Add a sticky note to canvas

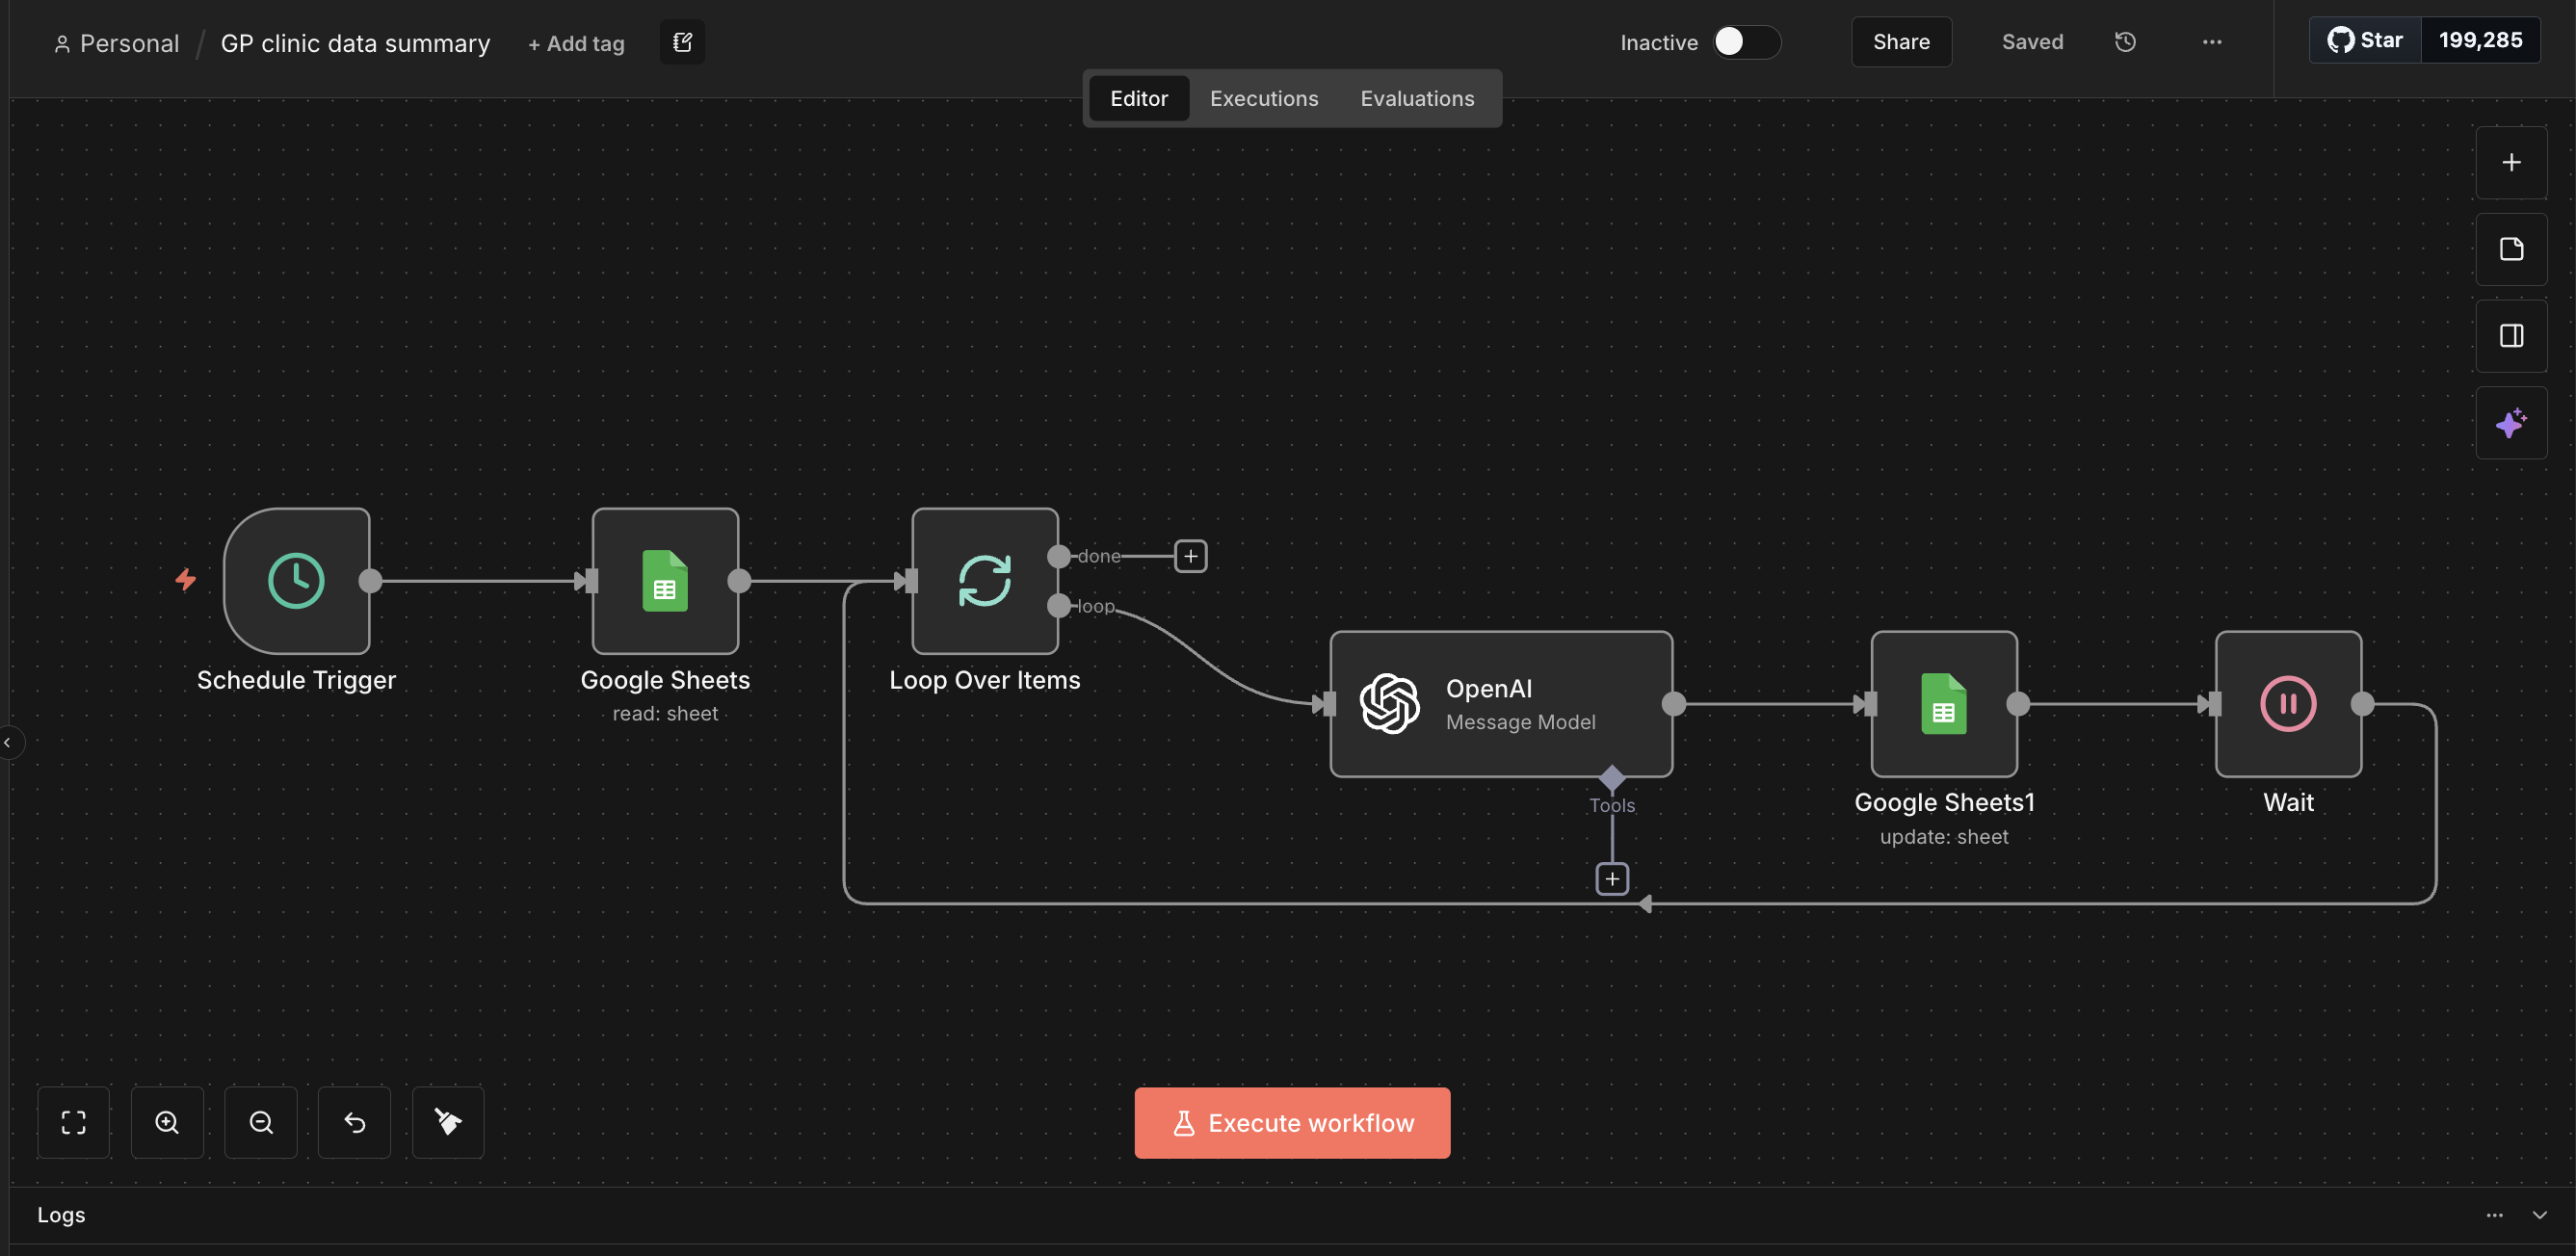click(2511, 249)
